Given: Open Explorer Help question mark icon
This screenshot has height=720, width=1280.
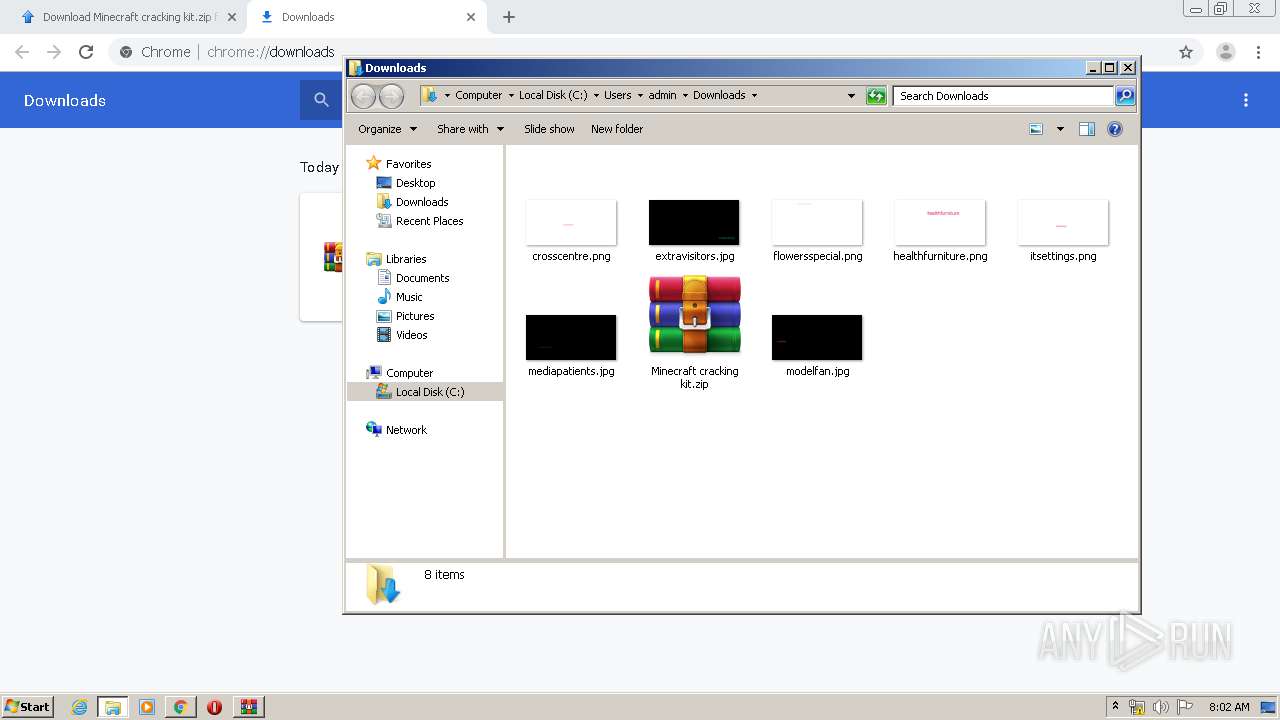Looking at the screenshot, I should (1115, 129).
